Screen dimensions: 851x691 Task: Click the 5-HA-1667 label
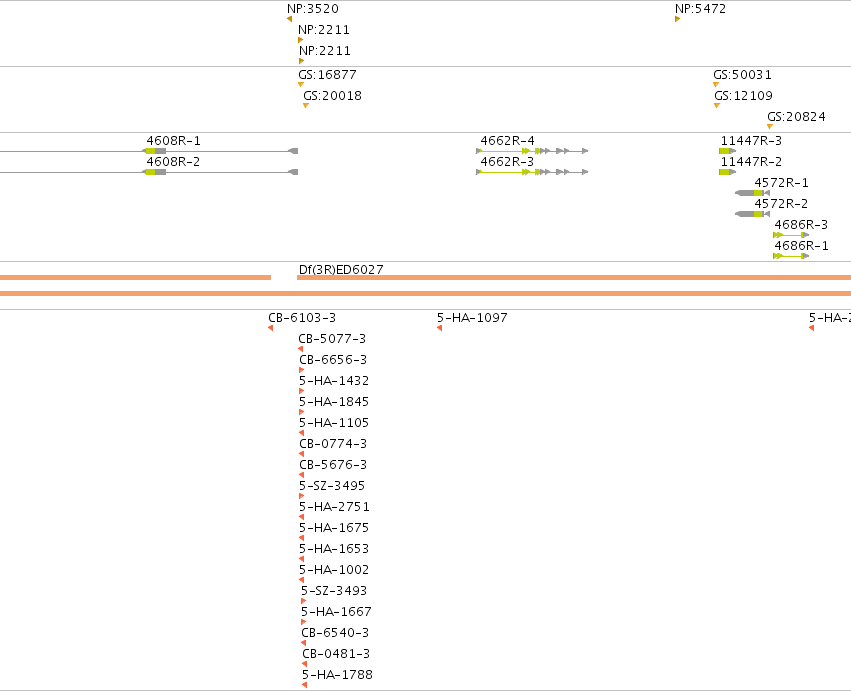pos(336,612)
